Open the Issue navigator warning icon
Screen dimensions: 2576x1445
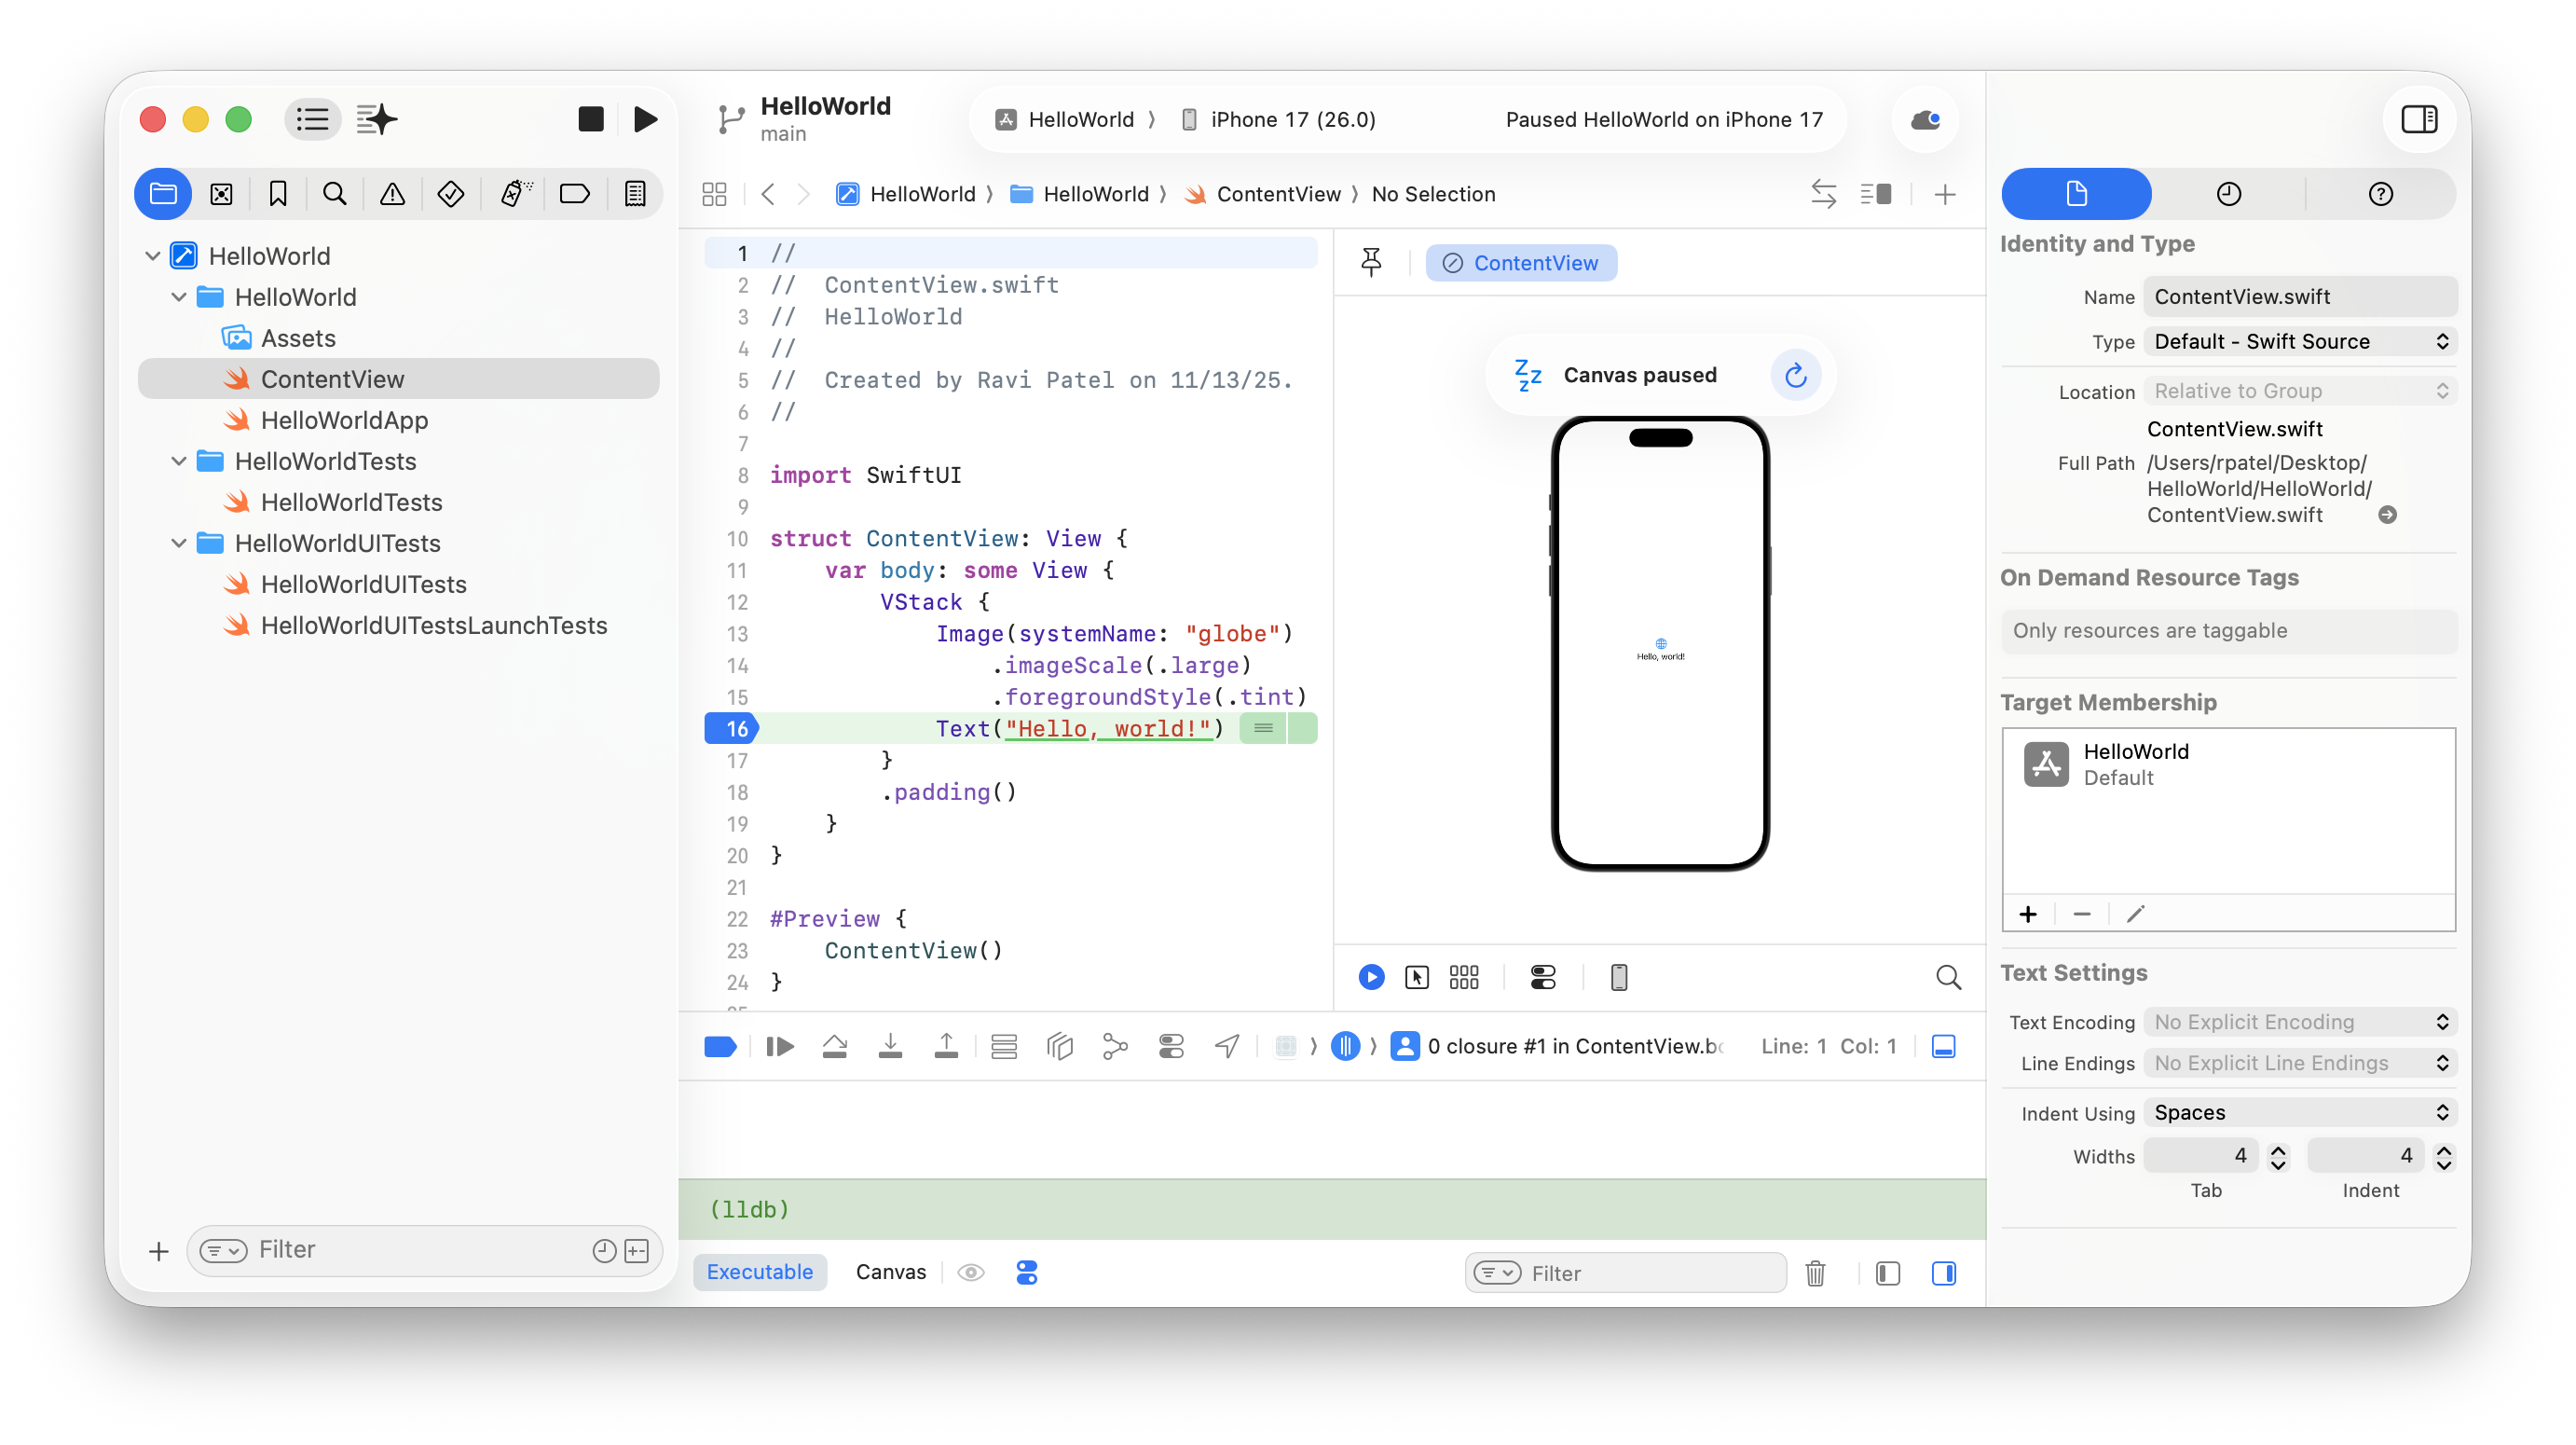tap(392, 193)
